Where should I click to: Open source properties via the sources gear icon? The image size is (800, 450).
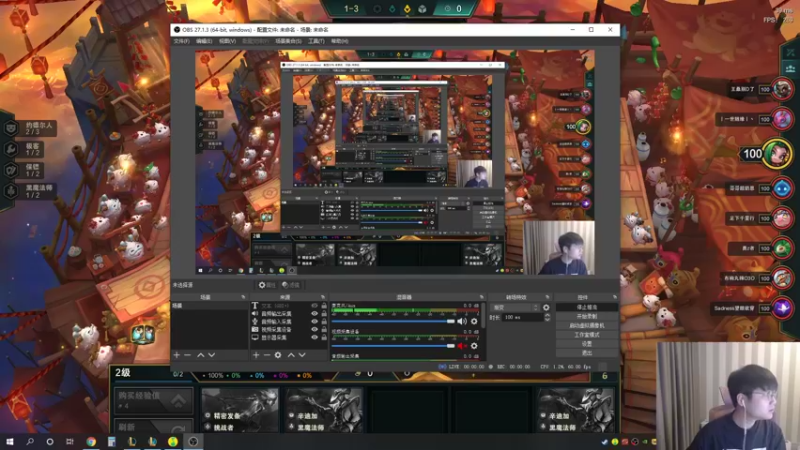coord(278,355)
